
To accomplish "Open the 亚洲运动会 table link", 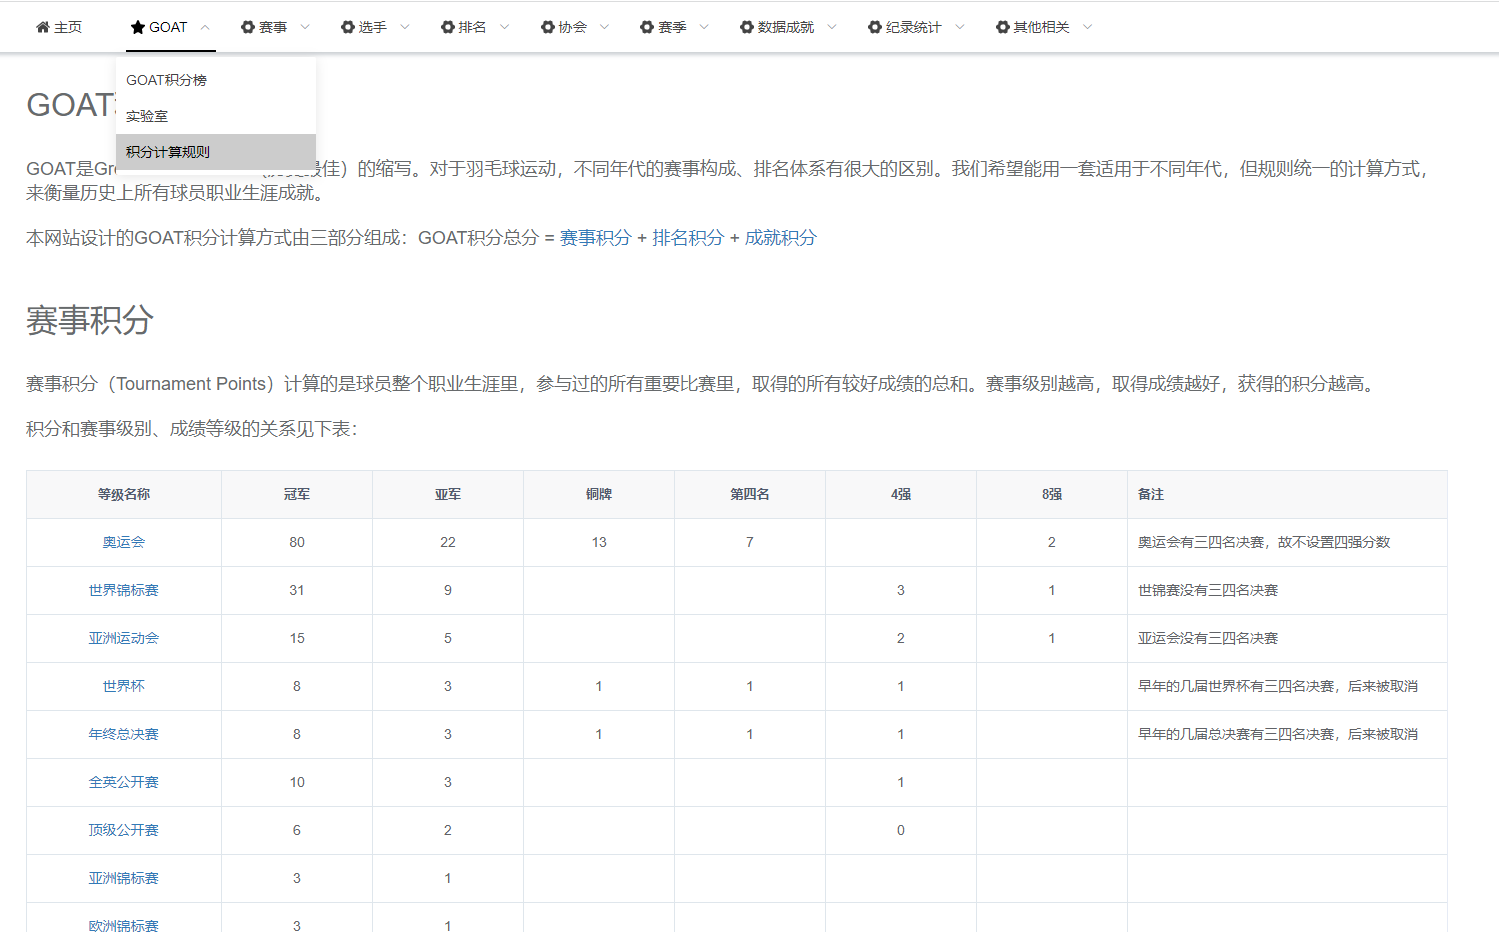I will (x=124, y=638).
